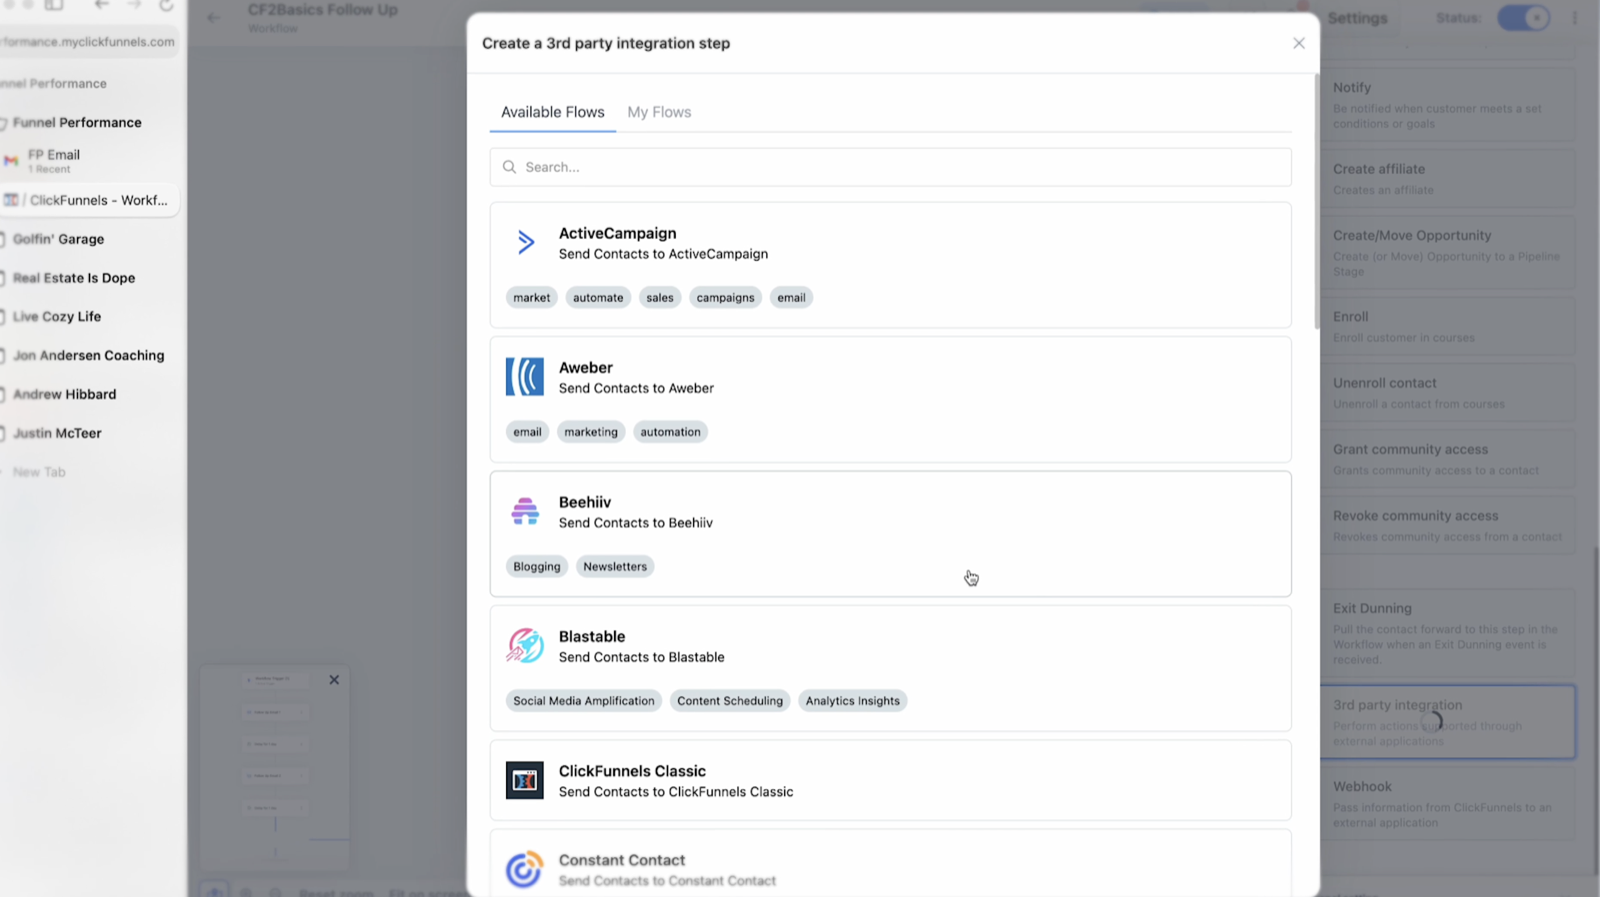Close the workflow minimap panel
Viewport: 1600px width, 897px height.
(x=334, y=680)
